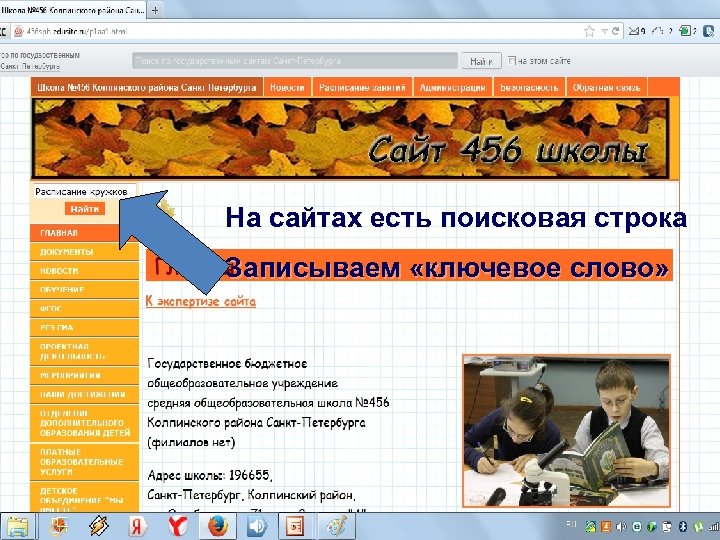This screenshot has height=540, width=720.
Task: Click the government sites search field
Action: click(295, 61)
